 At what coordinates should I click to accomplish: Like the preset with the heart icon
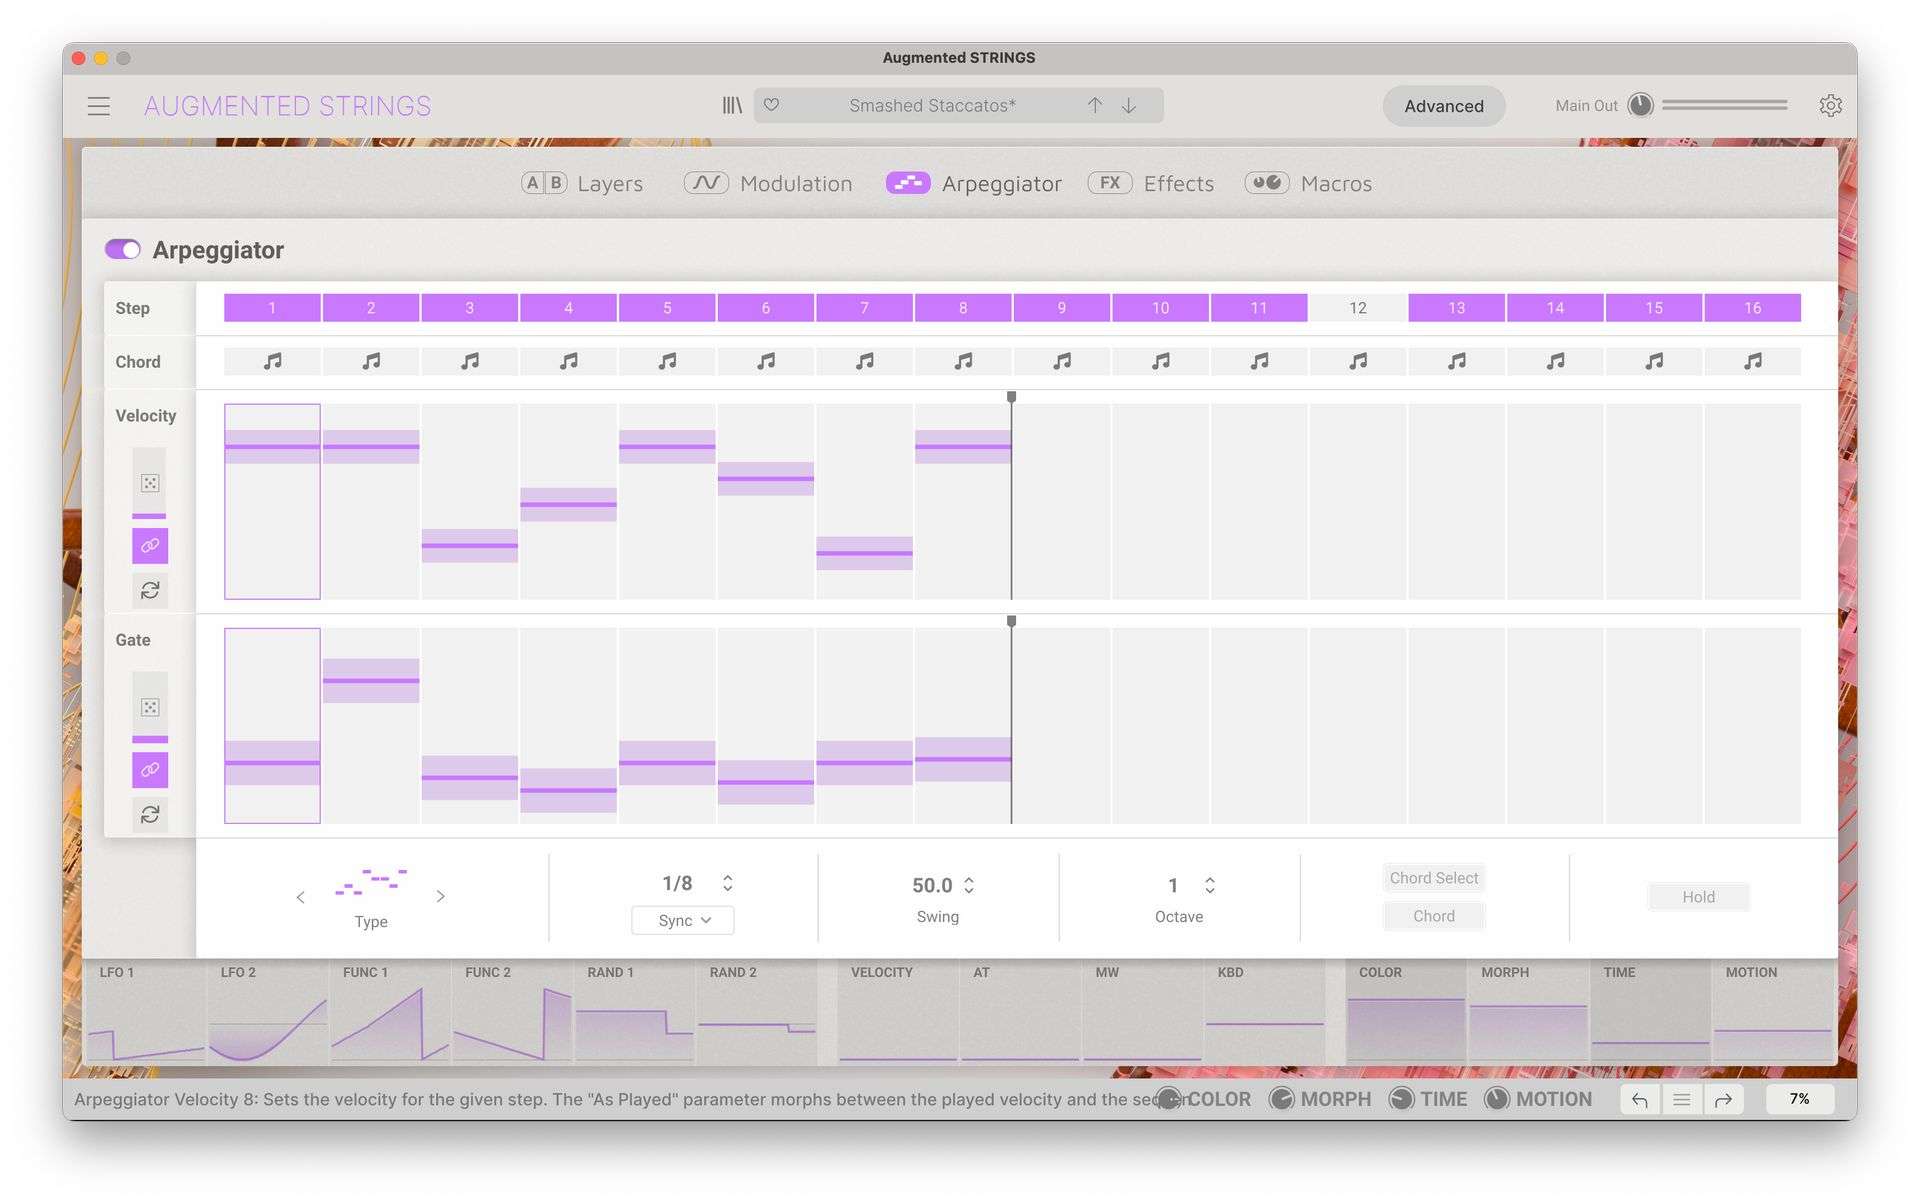coord(771,105)
